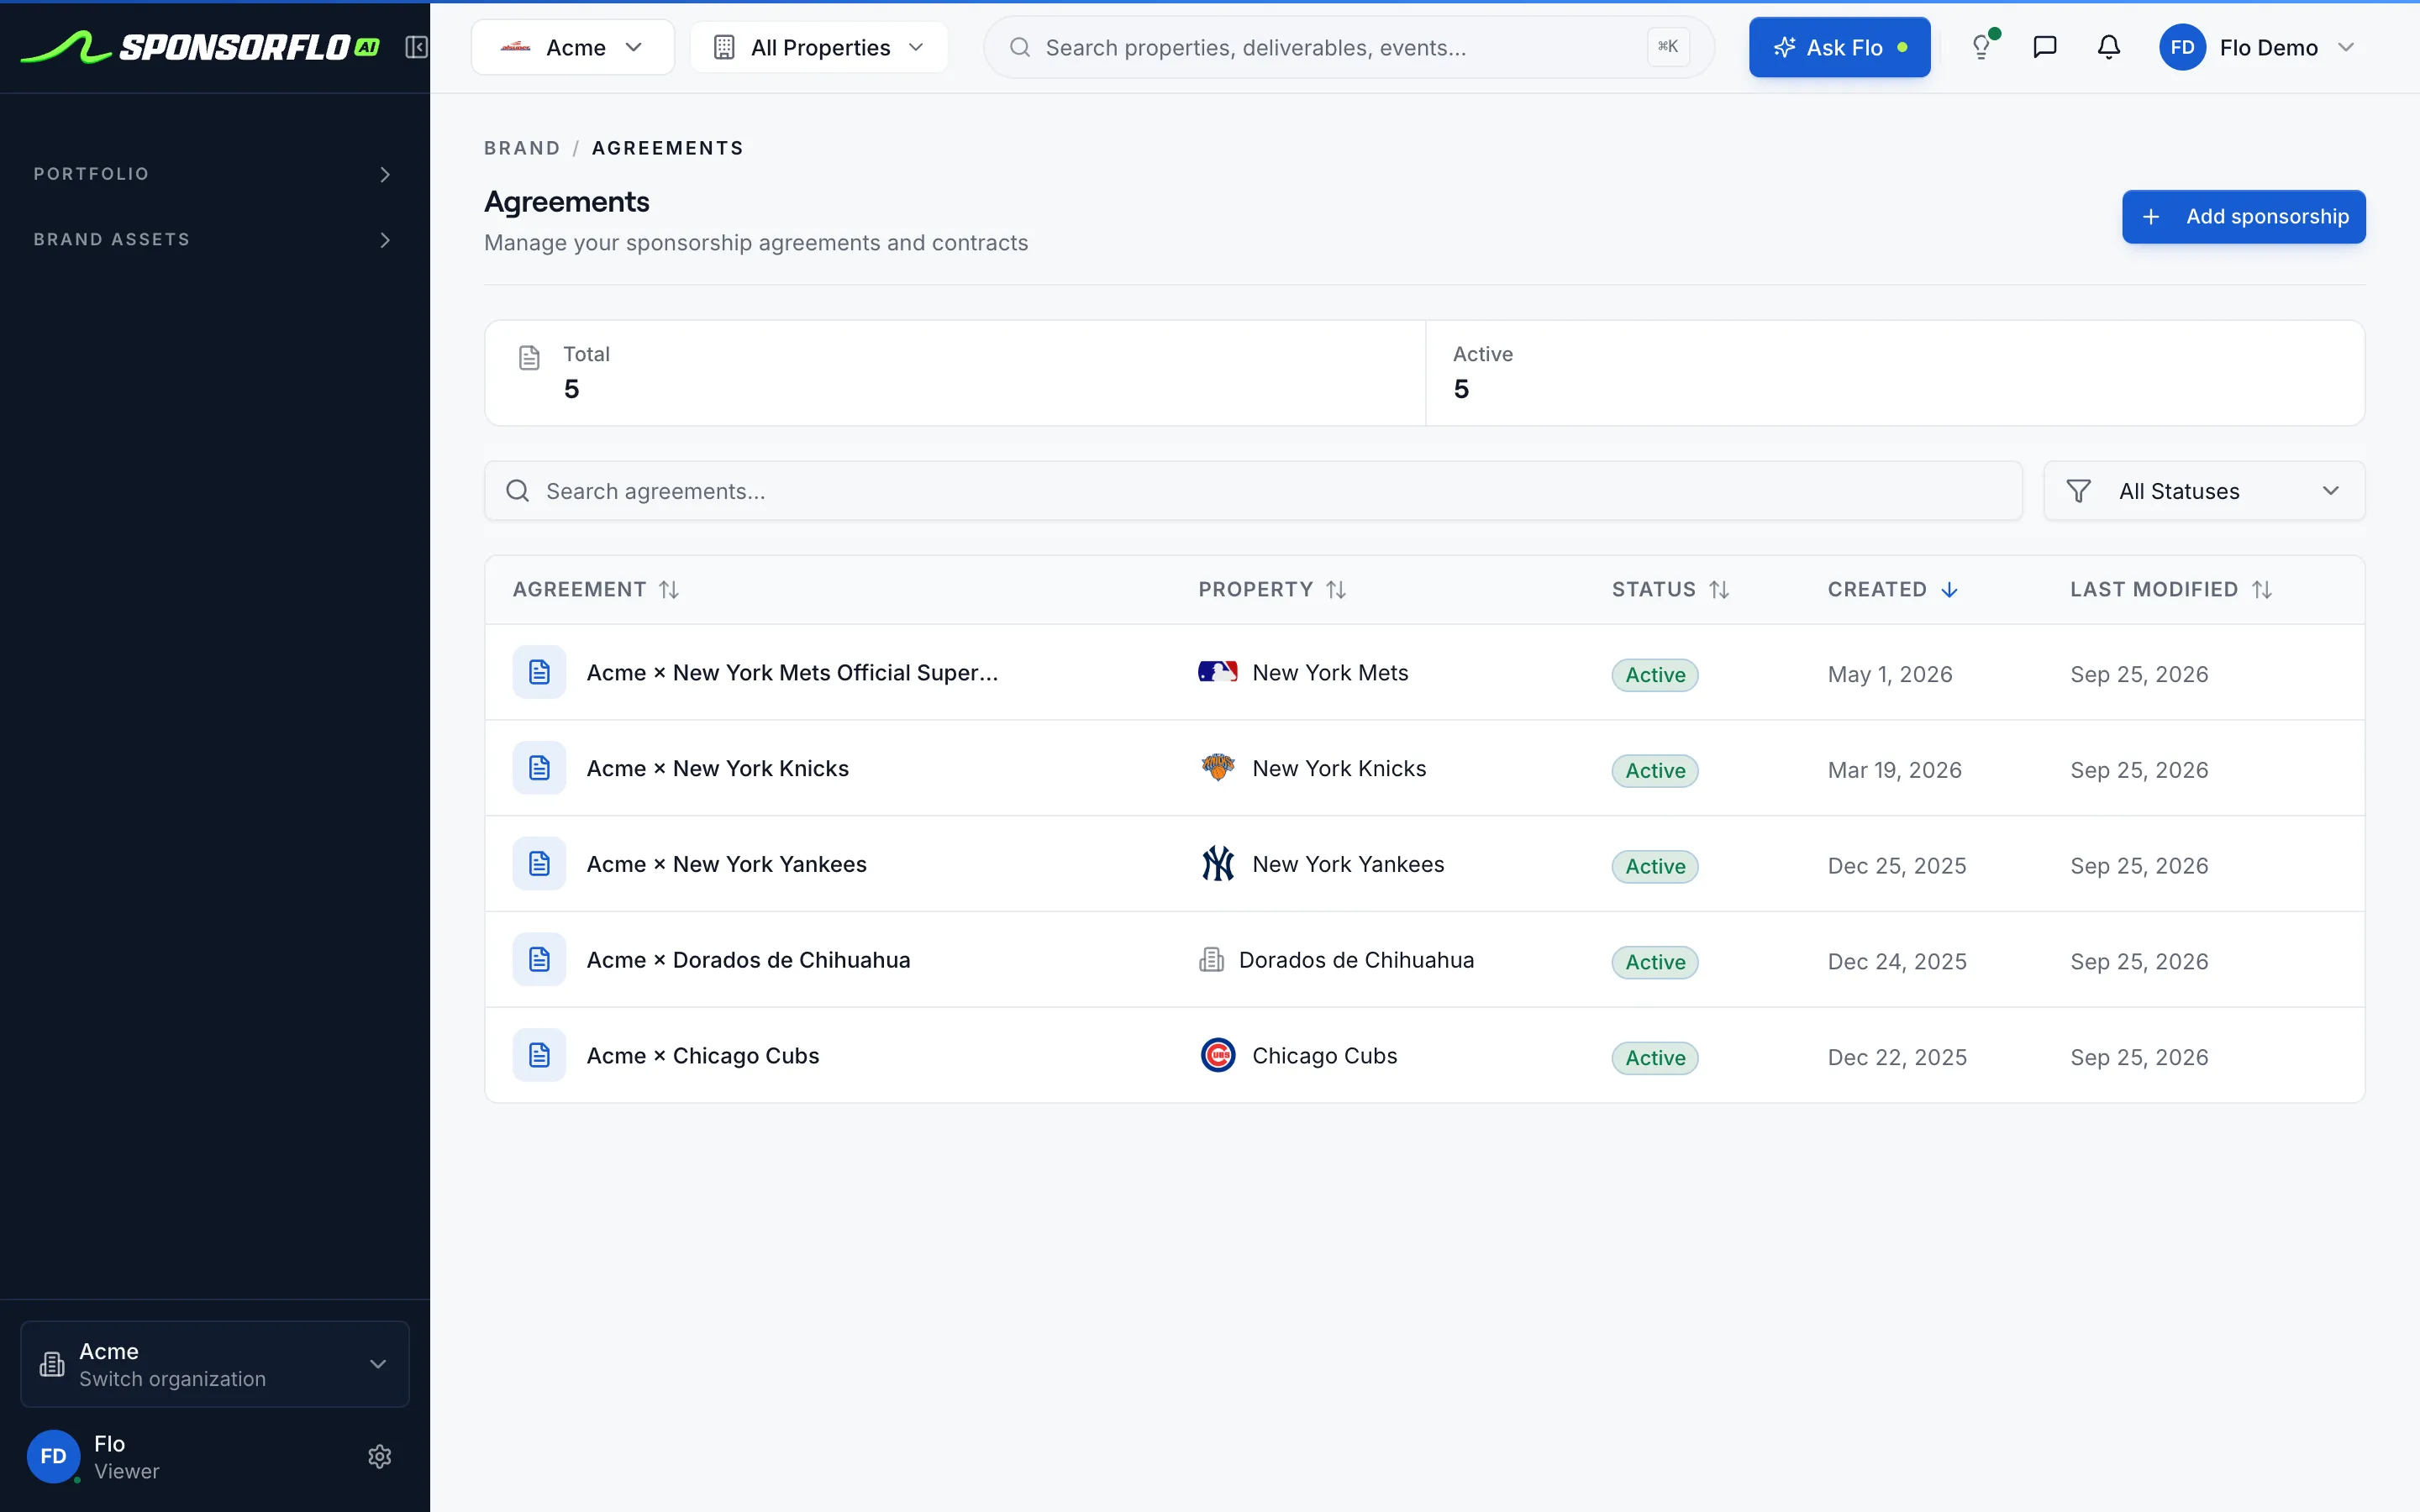
Task: Click the document icon for the Acme × New York Yankees row
Action: 539,864
